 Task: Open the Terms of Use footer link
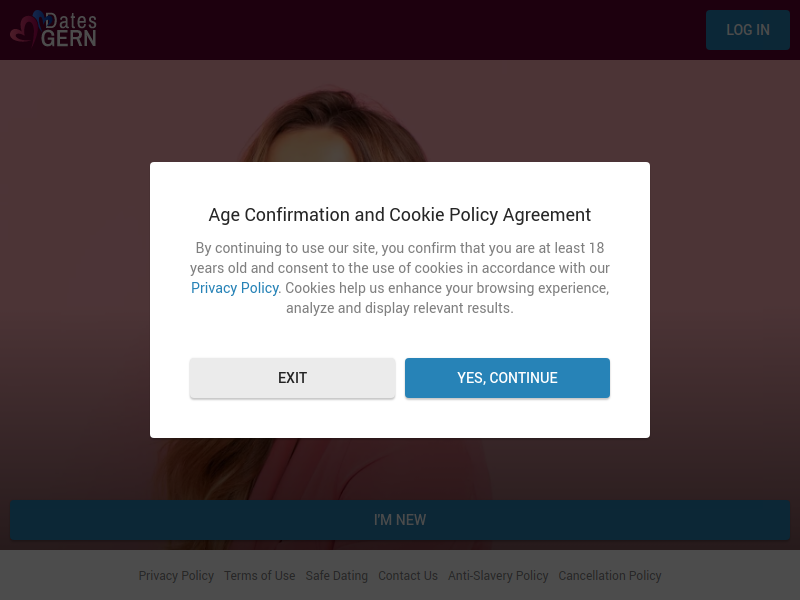[260, 576]
